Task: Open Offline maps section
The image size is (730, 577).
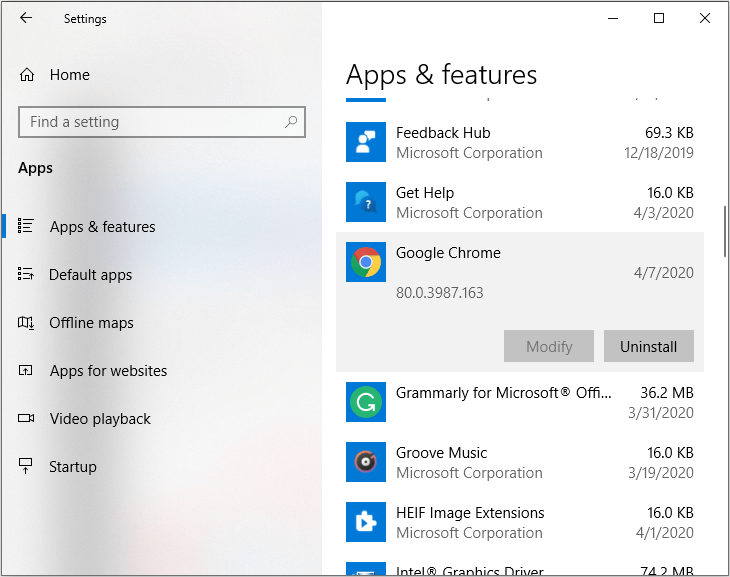Action: point(91,323)
